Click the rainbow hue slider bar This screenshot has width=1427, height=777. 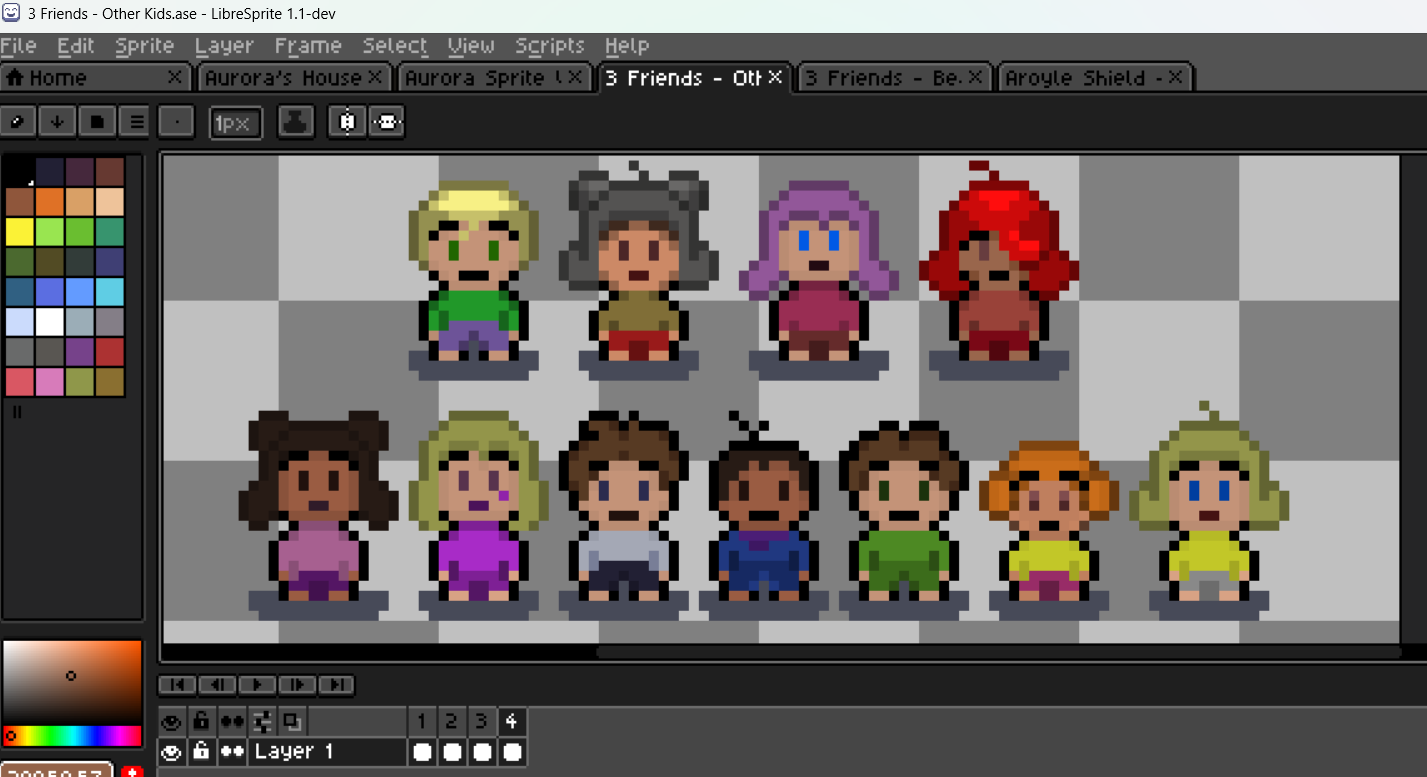pos(72,736)
